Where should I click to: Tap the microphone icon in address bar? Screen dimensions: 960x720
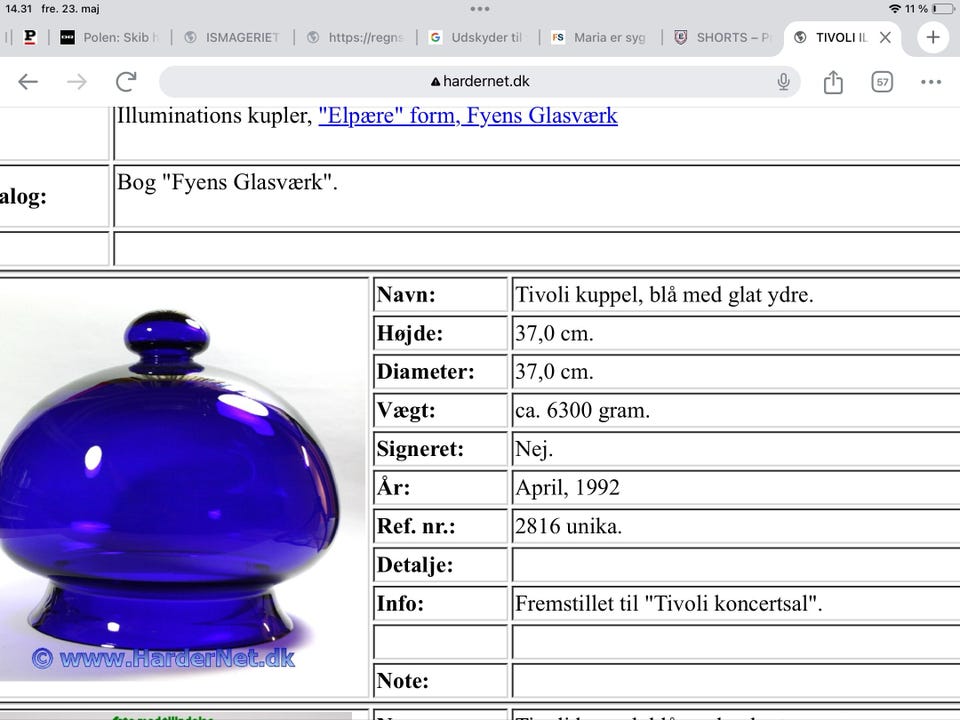click(783, 81)
